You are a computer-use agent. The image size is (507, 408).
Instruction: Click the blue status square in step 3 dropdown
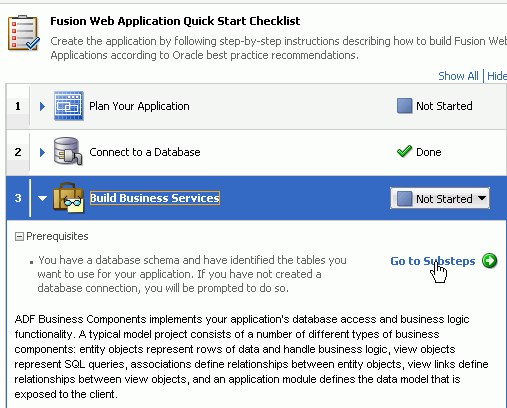[405, 199]
